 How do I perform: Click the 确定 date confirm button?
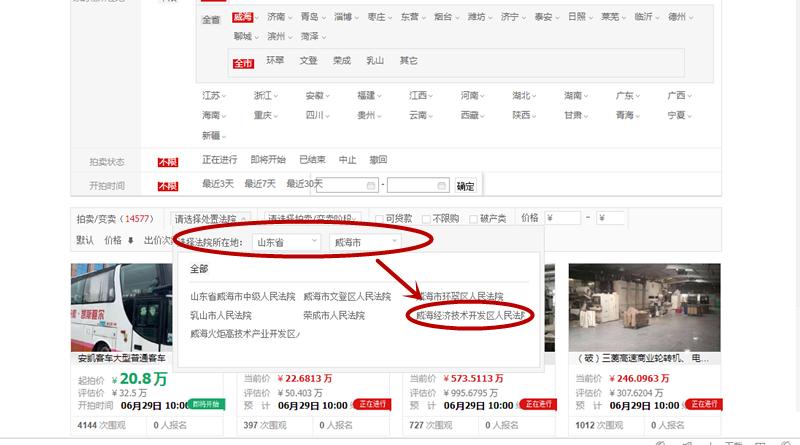[465, 186]
